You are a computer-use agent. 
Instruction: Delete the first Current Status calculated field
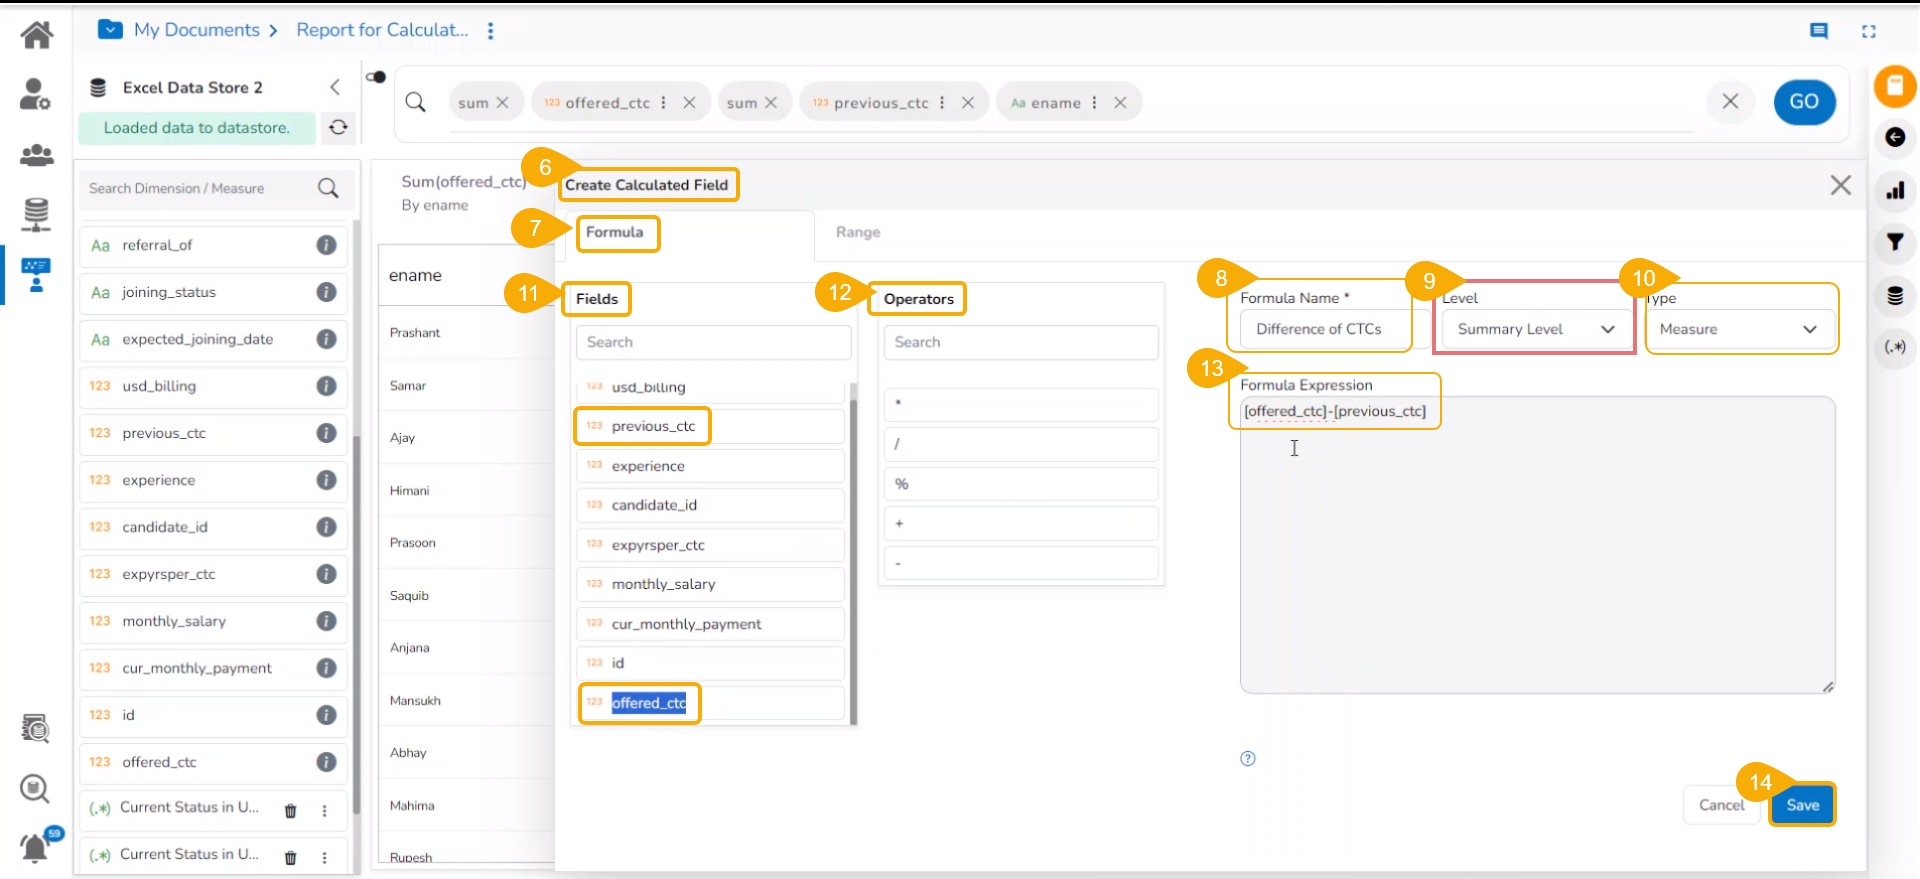(290, 810)
